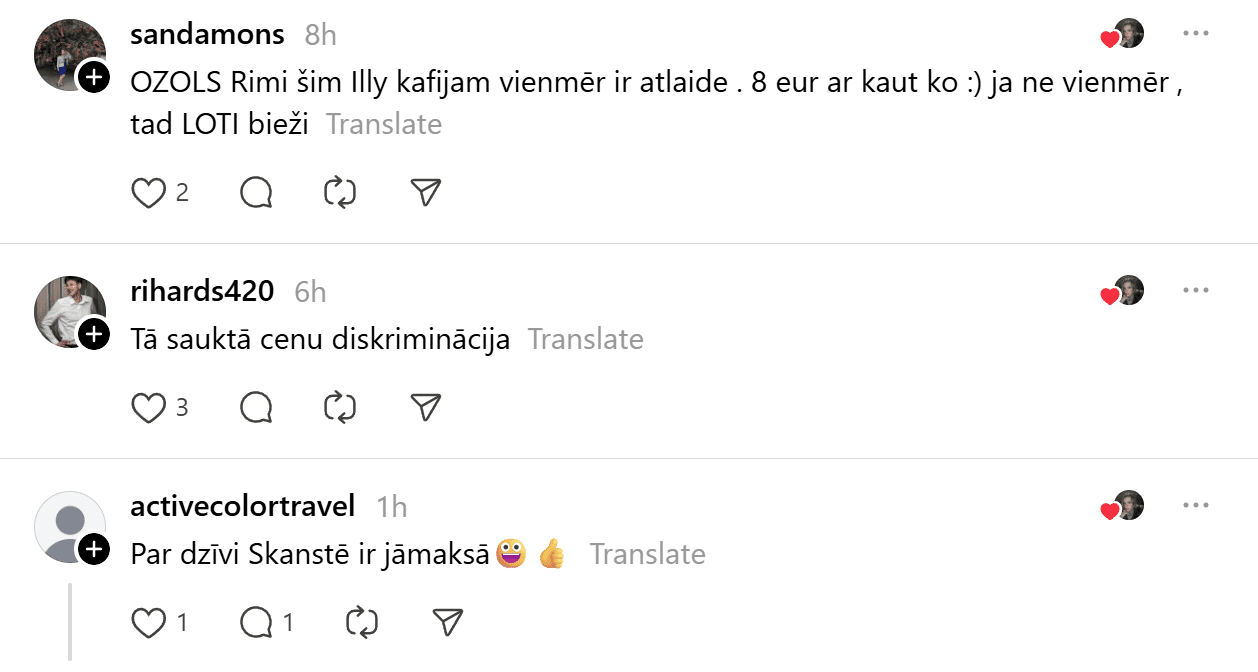Viewport: 1258px width, 672px height.
Task: Open more options for sandamons comment
Action: point(1196,33)
